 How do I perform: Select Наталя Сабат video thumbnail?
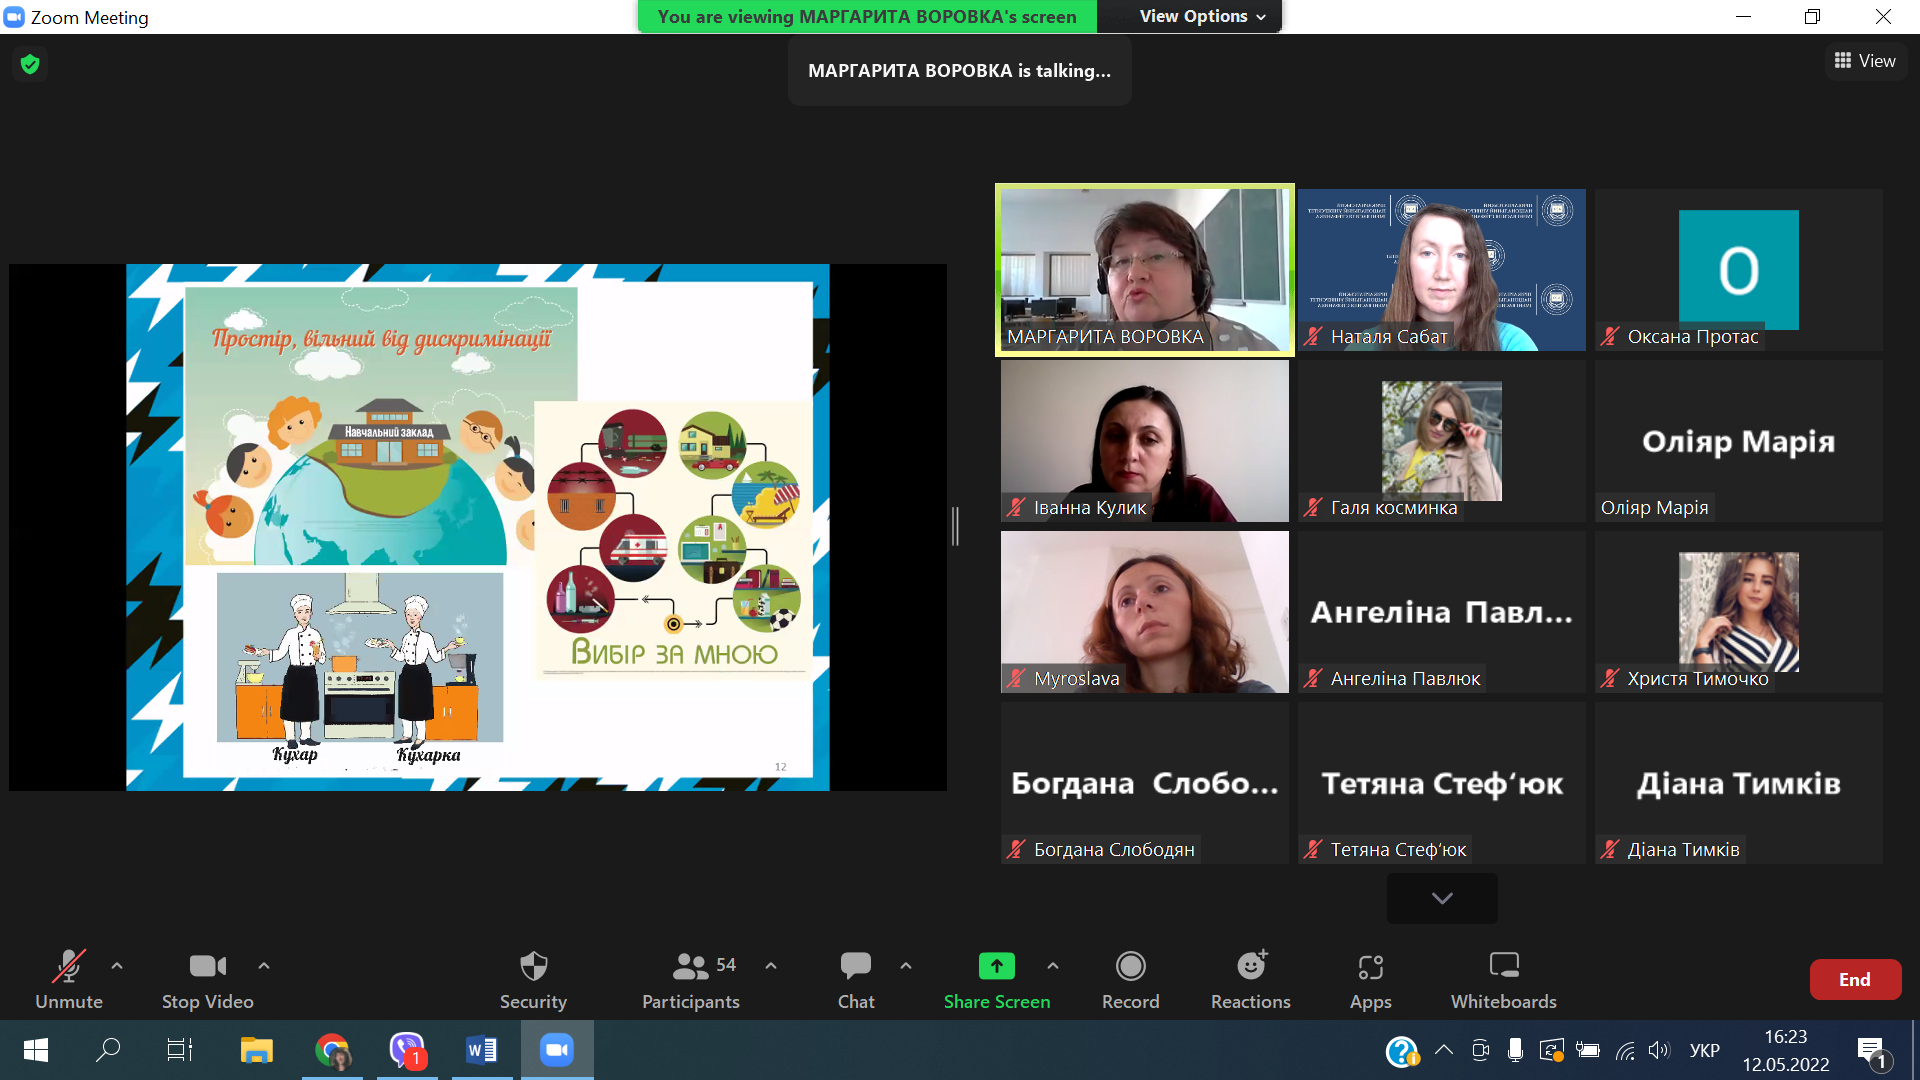pos(1441,270)
